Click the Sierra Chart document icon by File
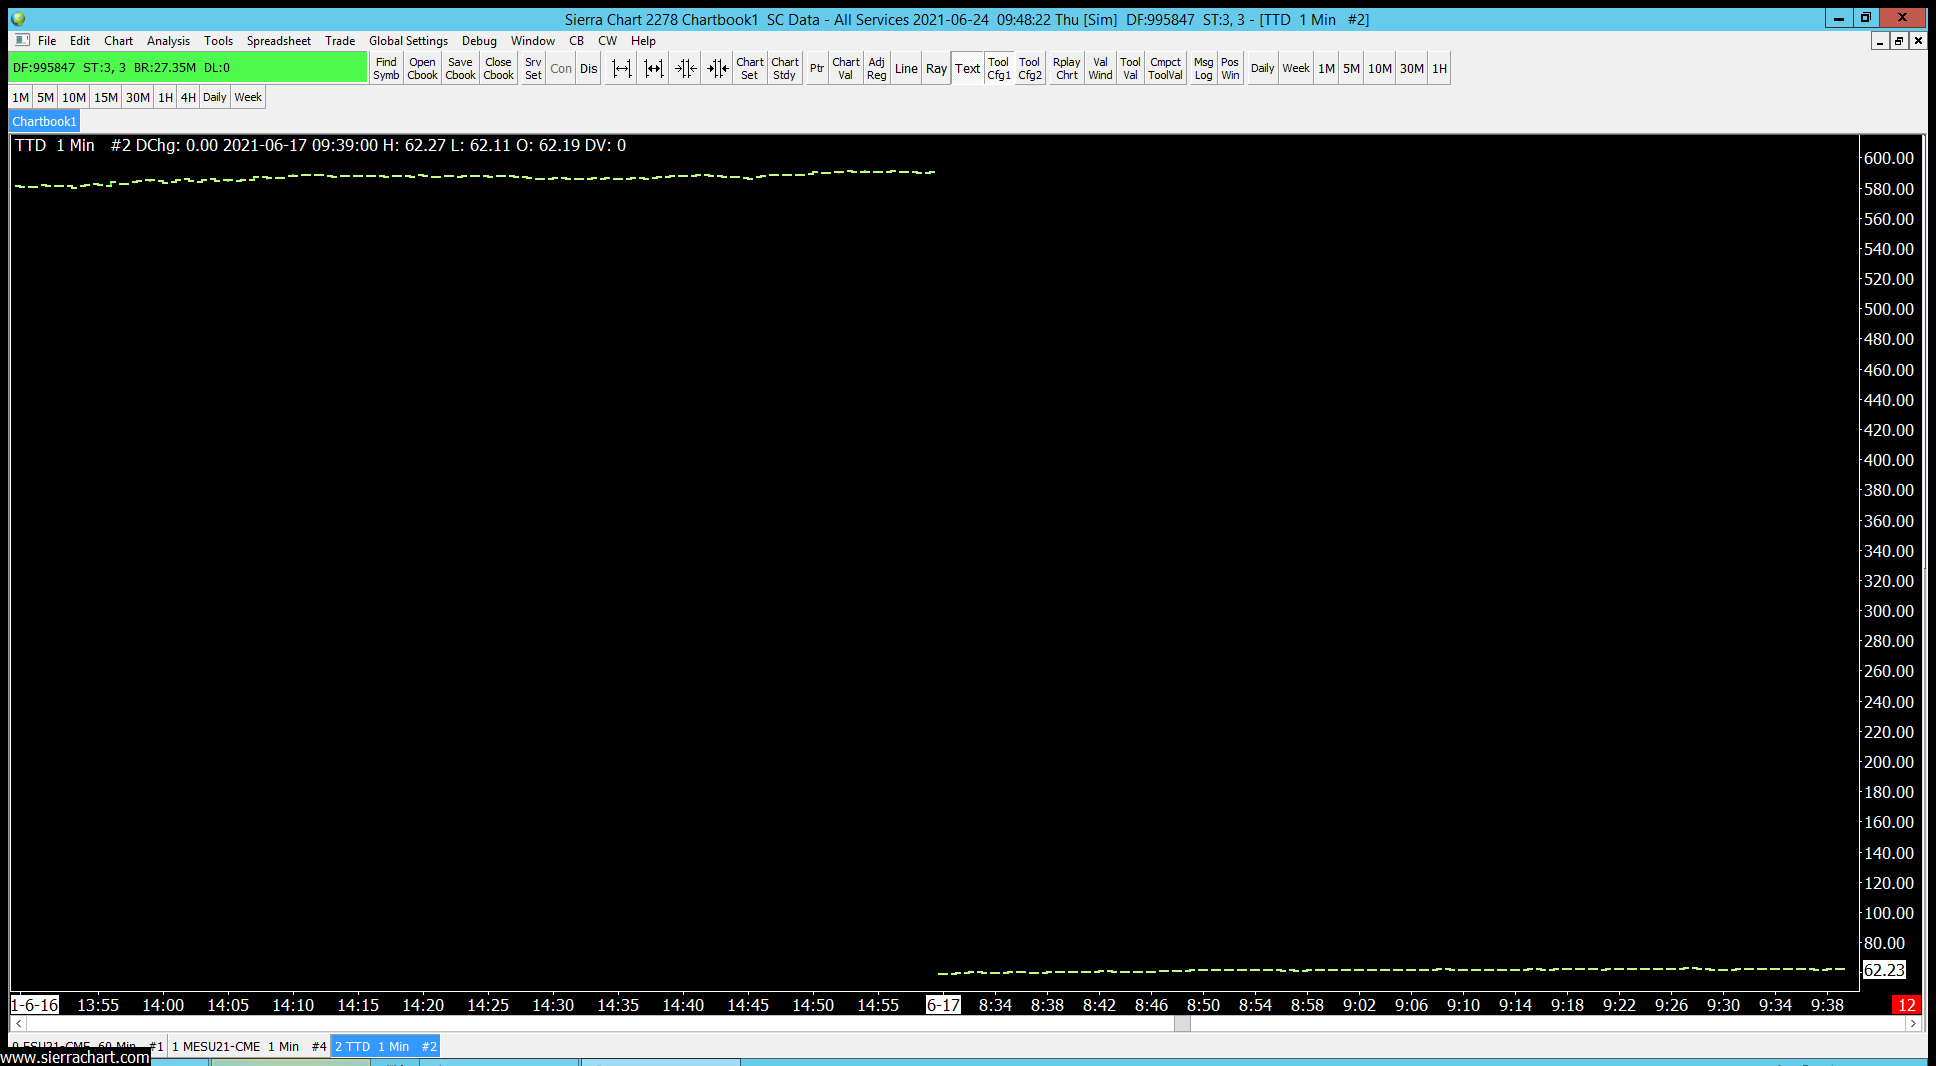 (x=22, y=40)
